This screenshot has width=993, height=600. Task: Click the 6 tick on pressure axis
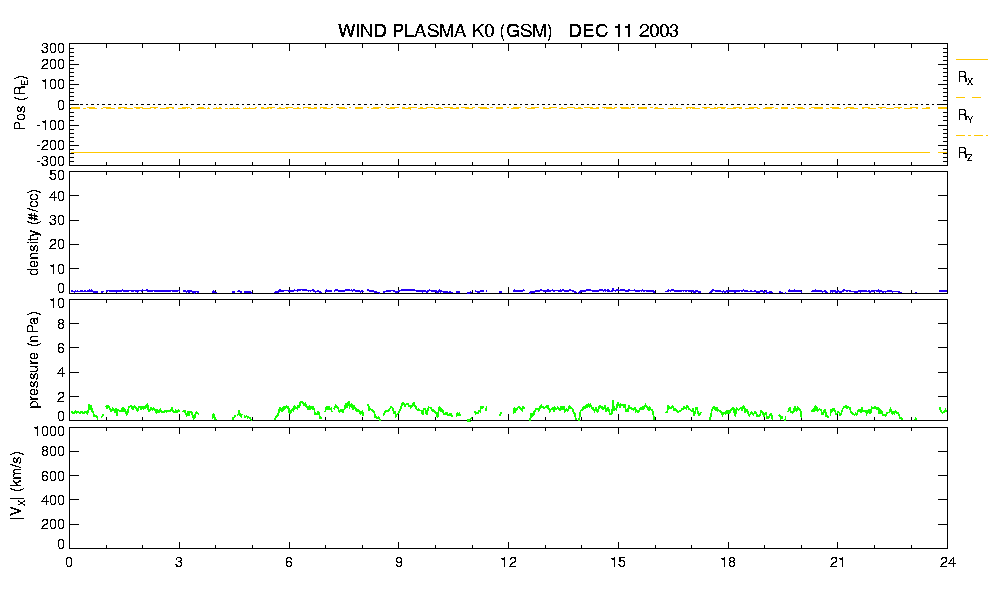tap(61, 348)
